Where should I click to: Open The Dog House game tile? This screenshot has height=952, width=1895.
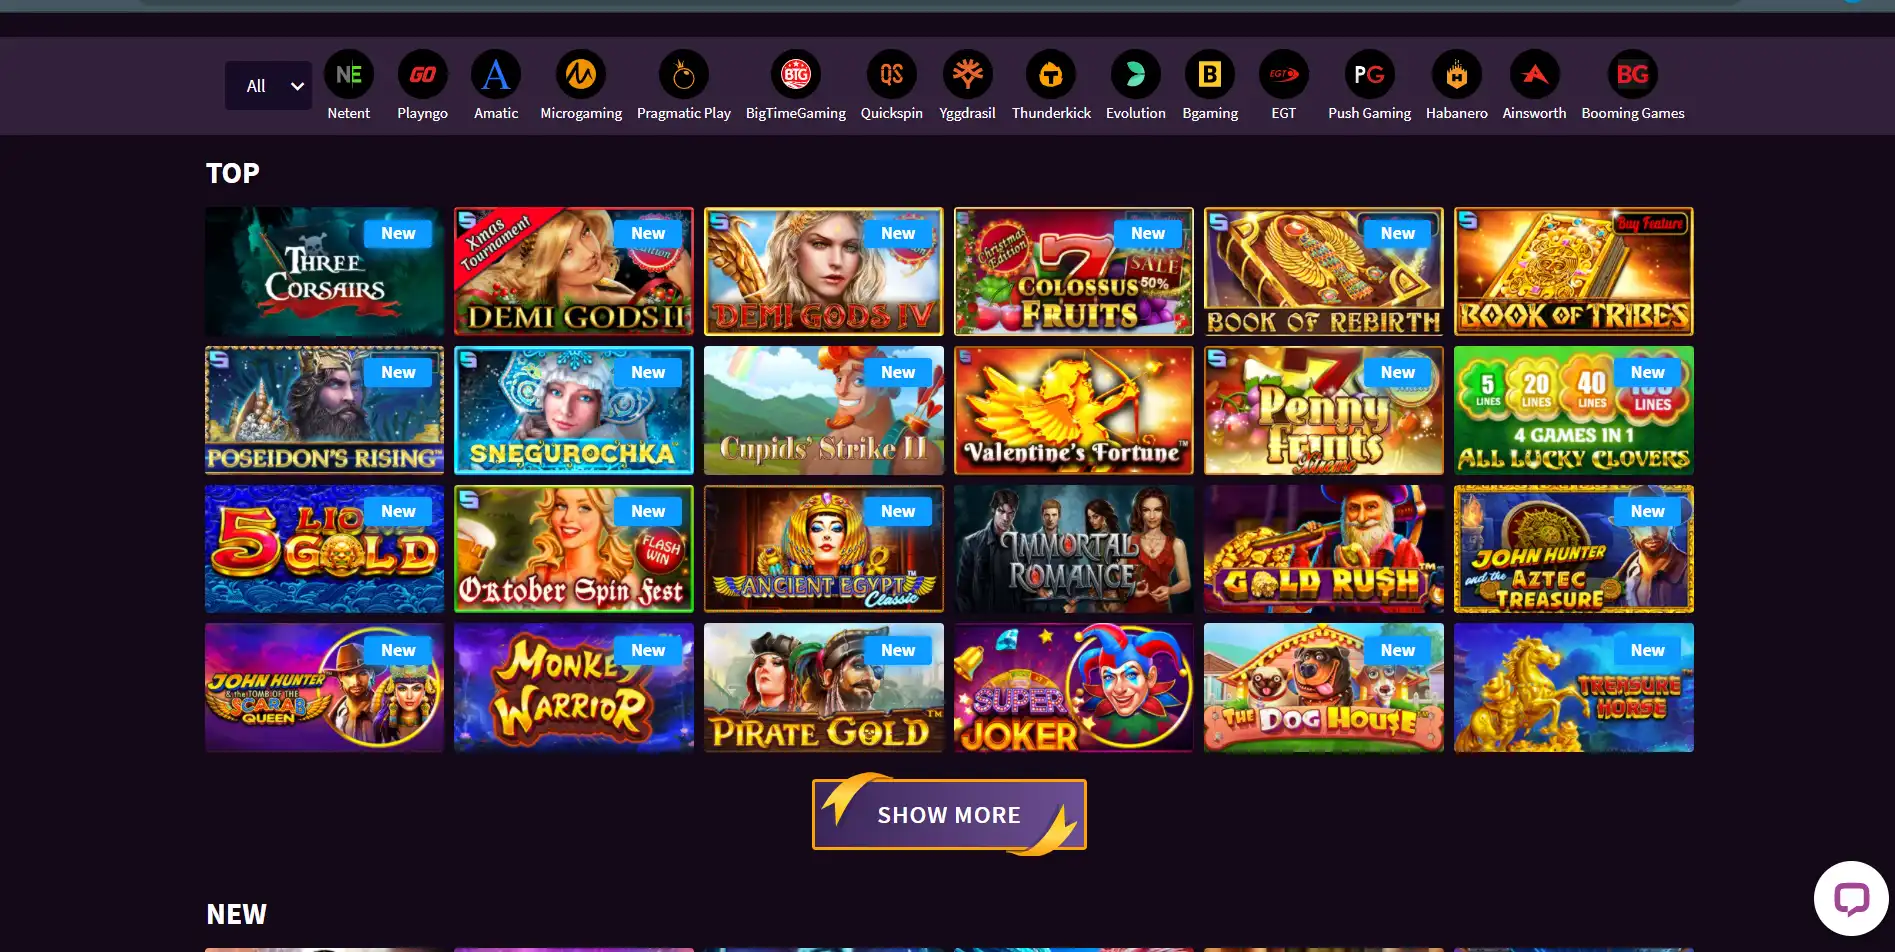[1324, 687]
